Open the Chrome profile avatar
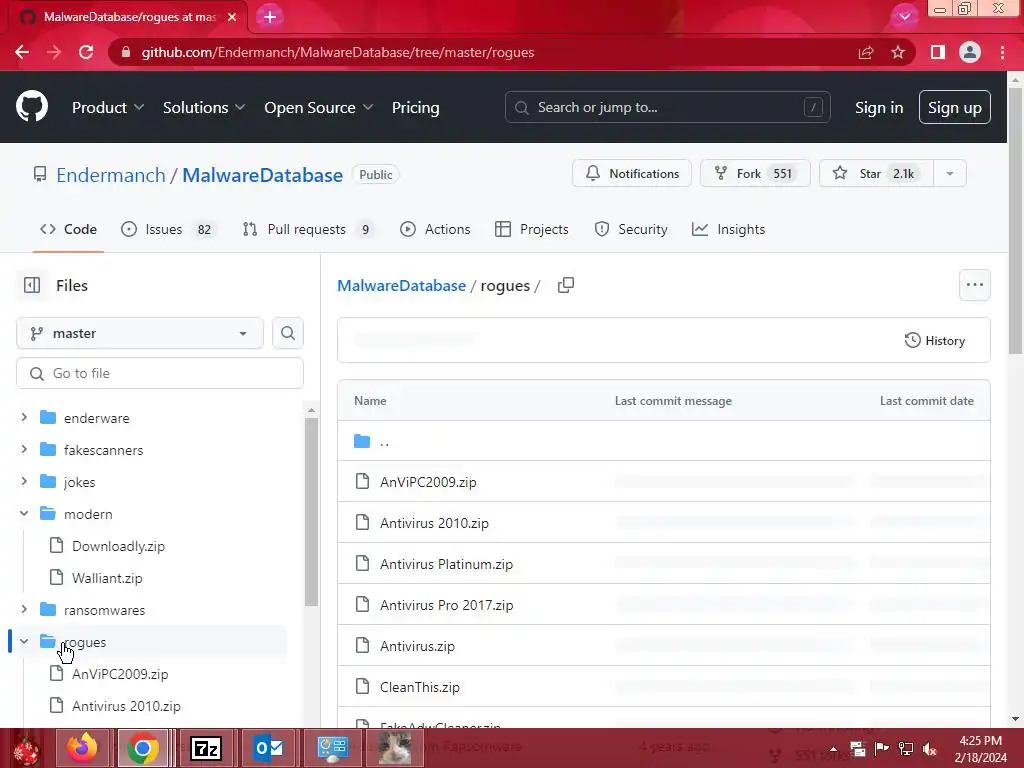The image size is (1024, 768). pos(970,52)
